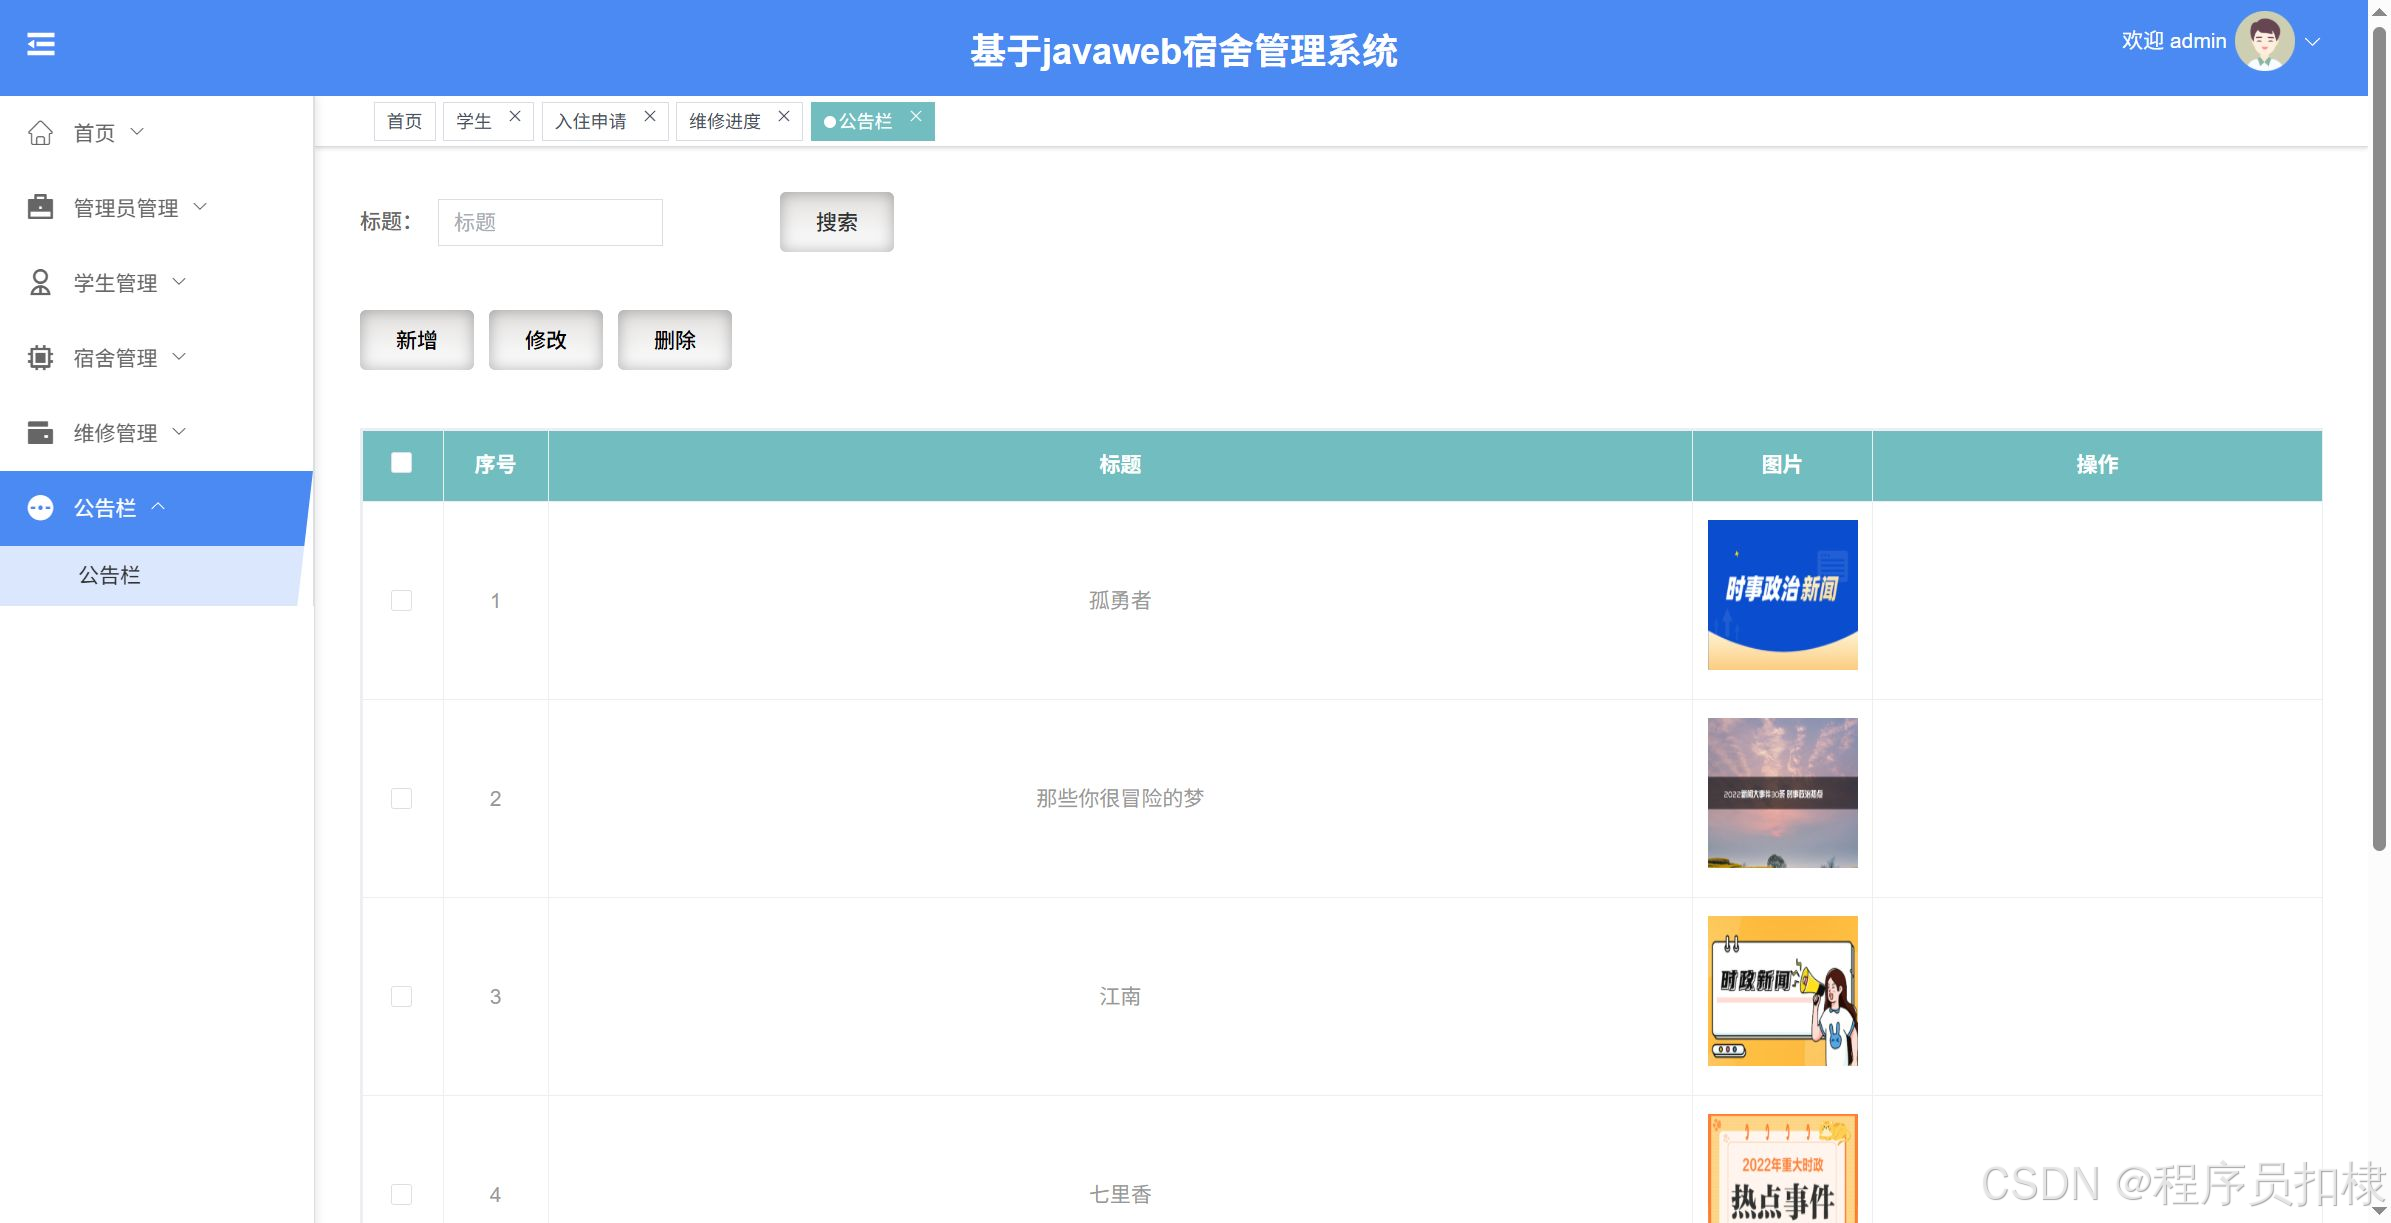Open the admin account dropdown arrow

pyautogui.click(x=2313, y=42)
